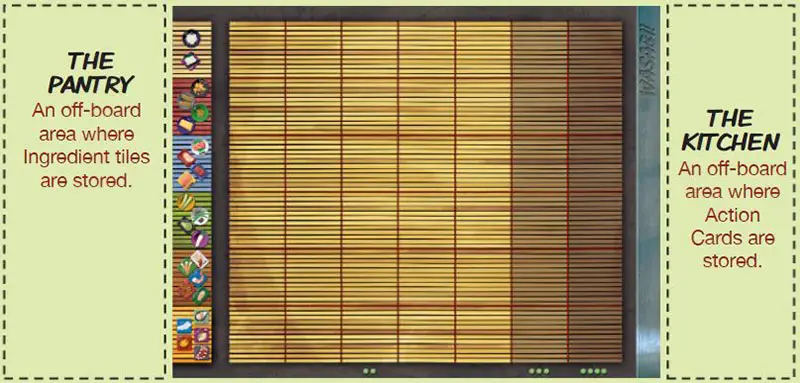This screenshot has height=383, width=800.
Task: Select the salmon on white plate icon
Action: click(x=199, y=147)
